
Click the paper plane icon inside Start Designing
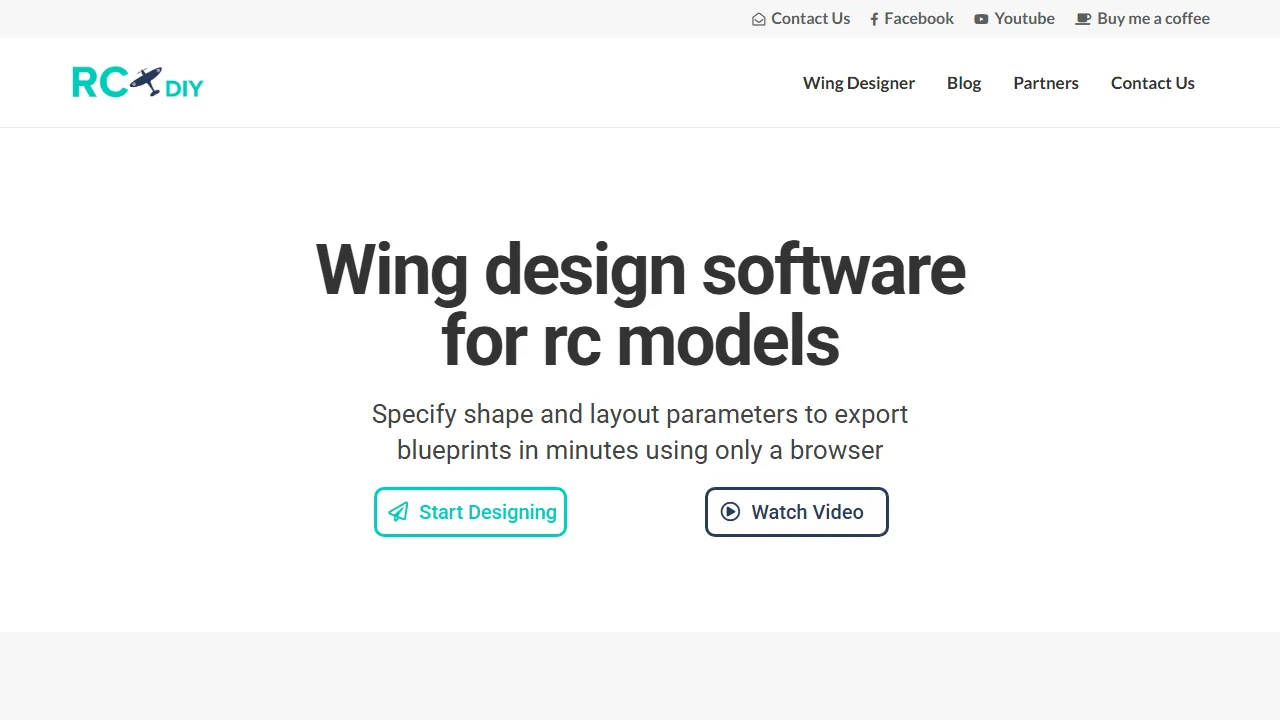click(x=399, y=511)
